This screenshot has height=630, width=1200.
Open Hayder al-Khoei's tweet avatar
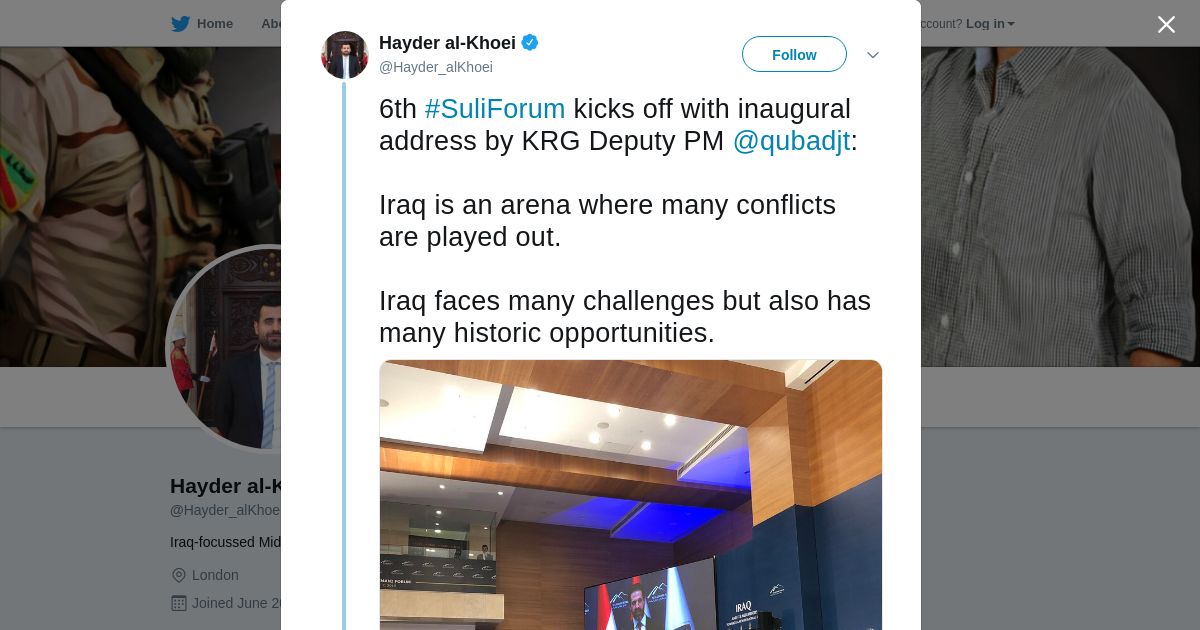tap(345, 55)
